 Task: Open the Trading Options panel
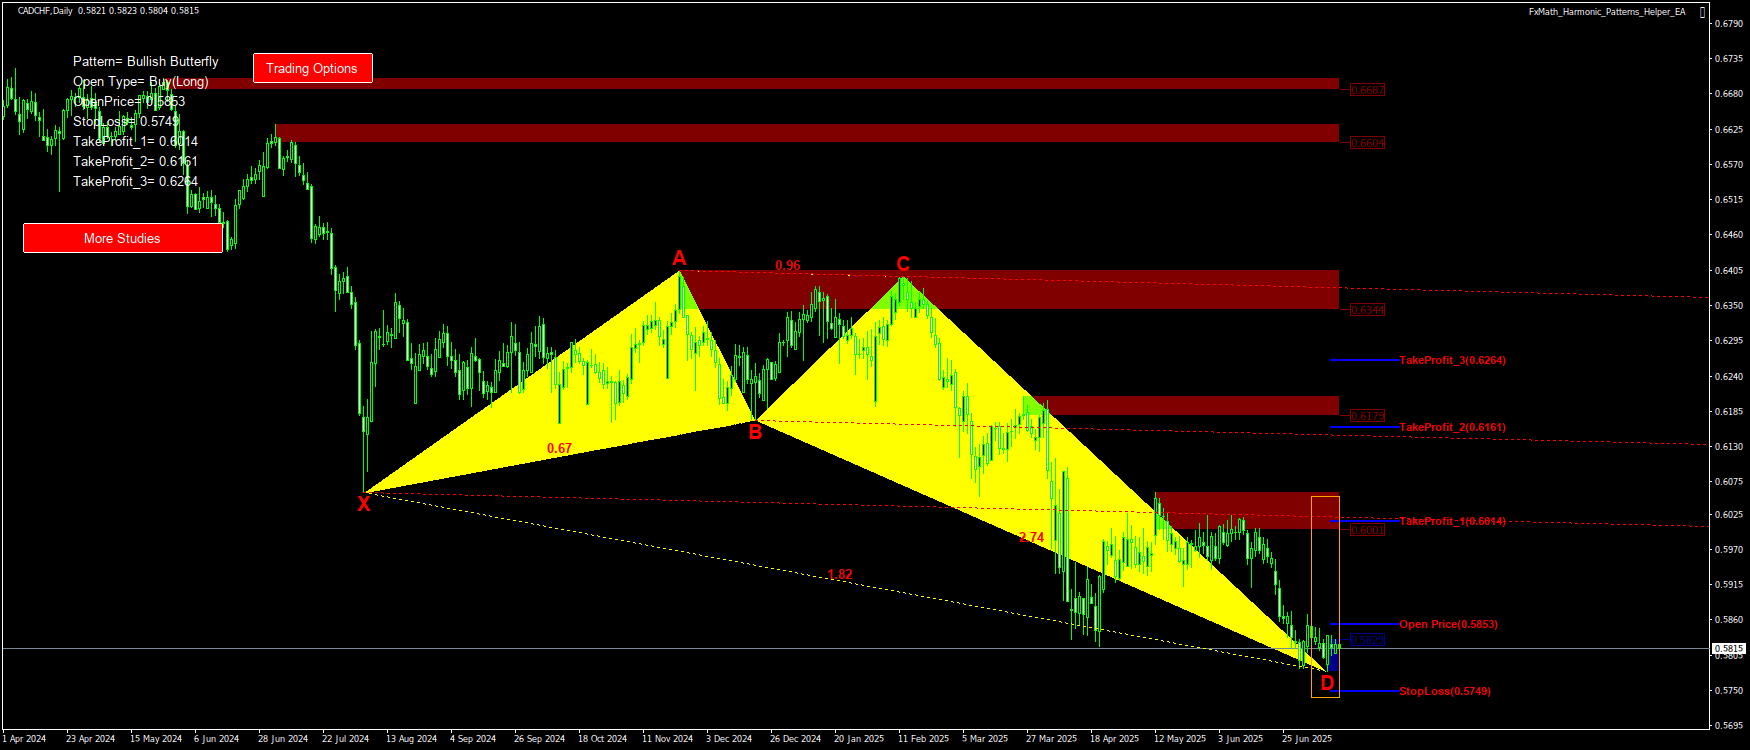coord(312,68)
